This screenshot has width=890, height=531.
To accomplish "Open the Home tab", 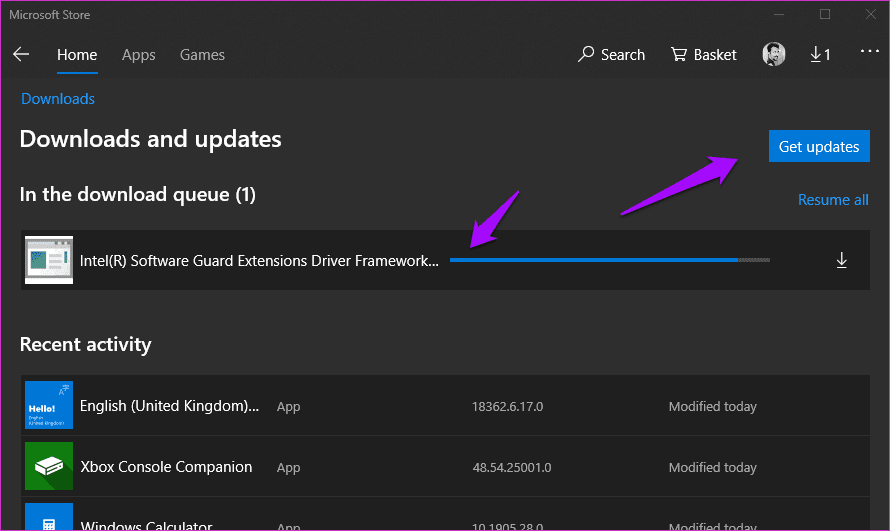I will pyautogui.click(x=77, y=55).
